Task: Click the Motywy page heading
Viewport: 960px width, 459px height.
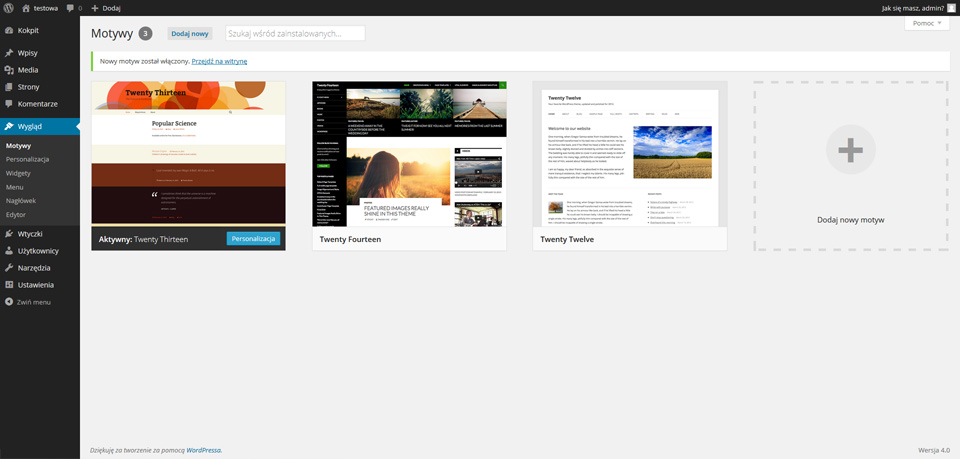Action: (x=112, y=34)
